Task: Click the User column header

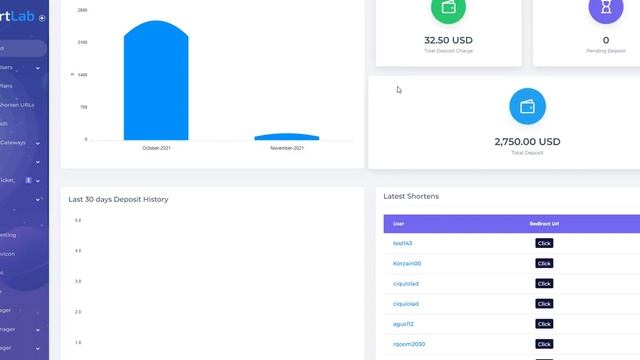Action: pos(398,224)
